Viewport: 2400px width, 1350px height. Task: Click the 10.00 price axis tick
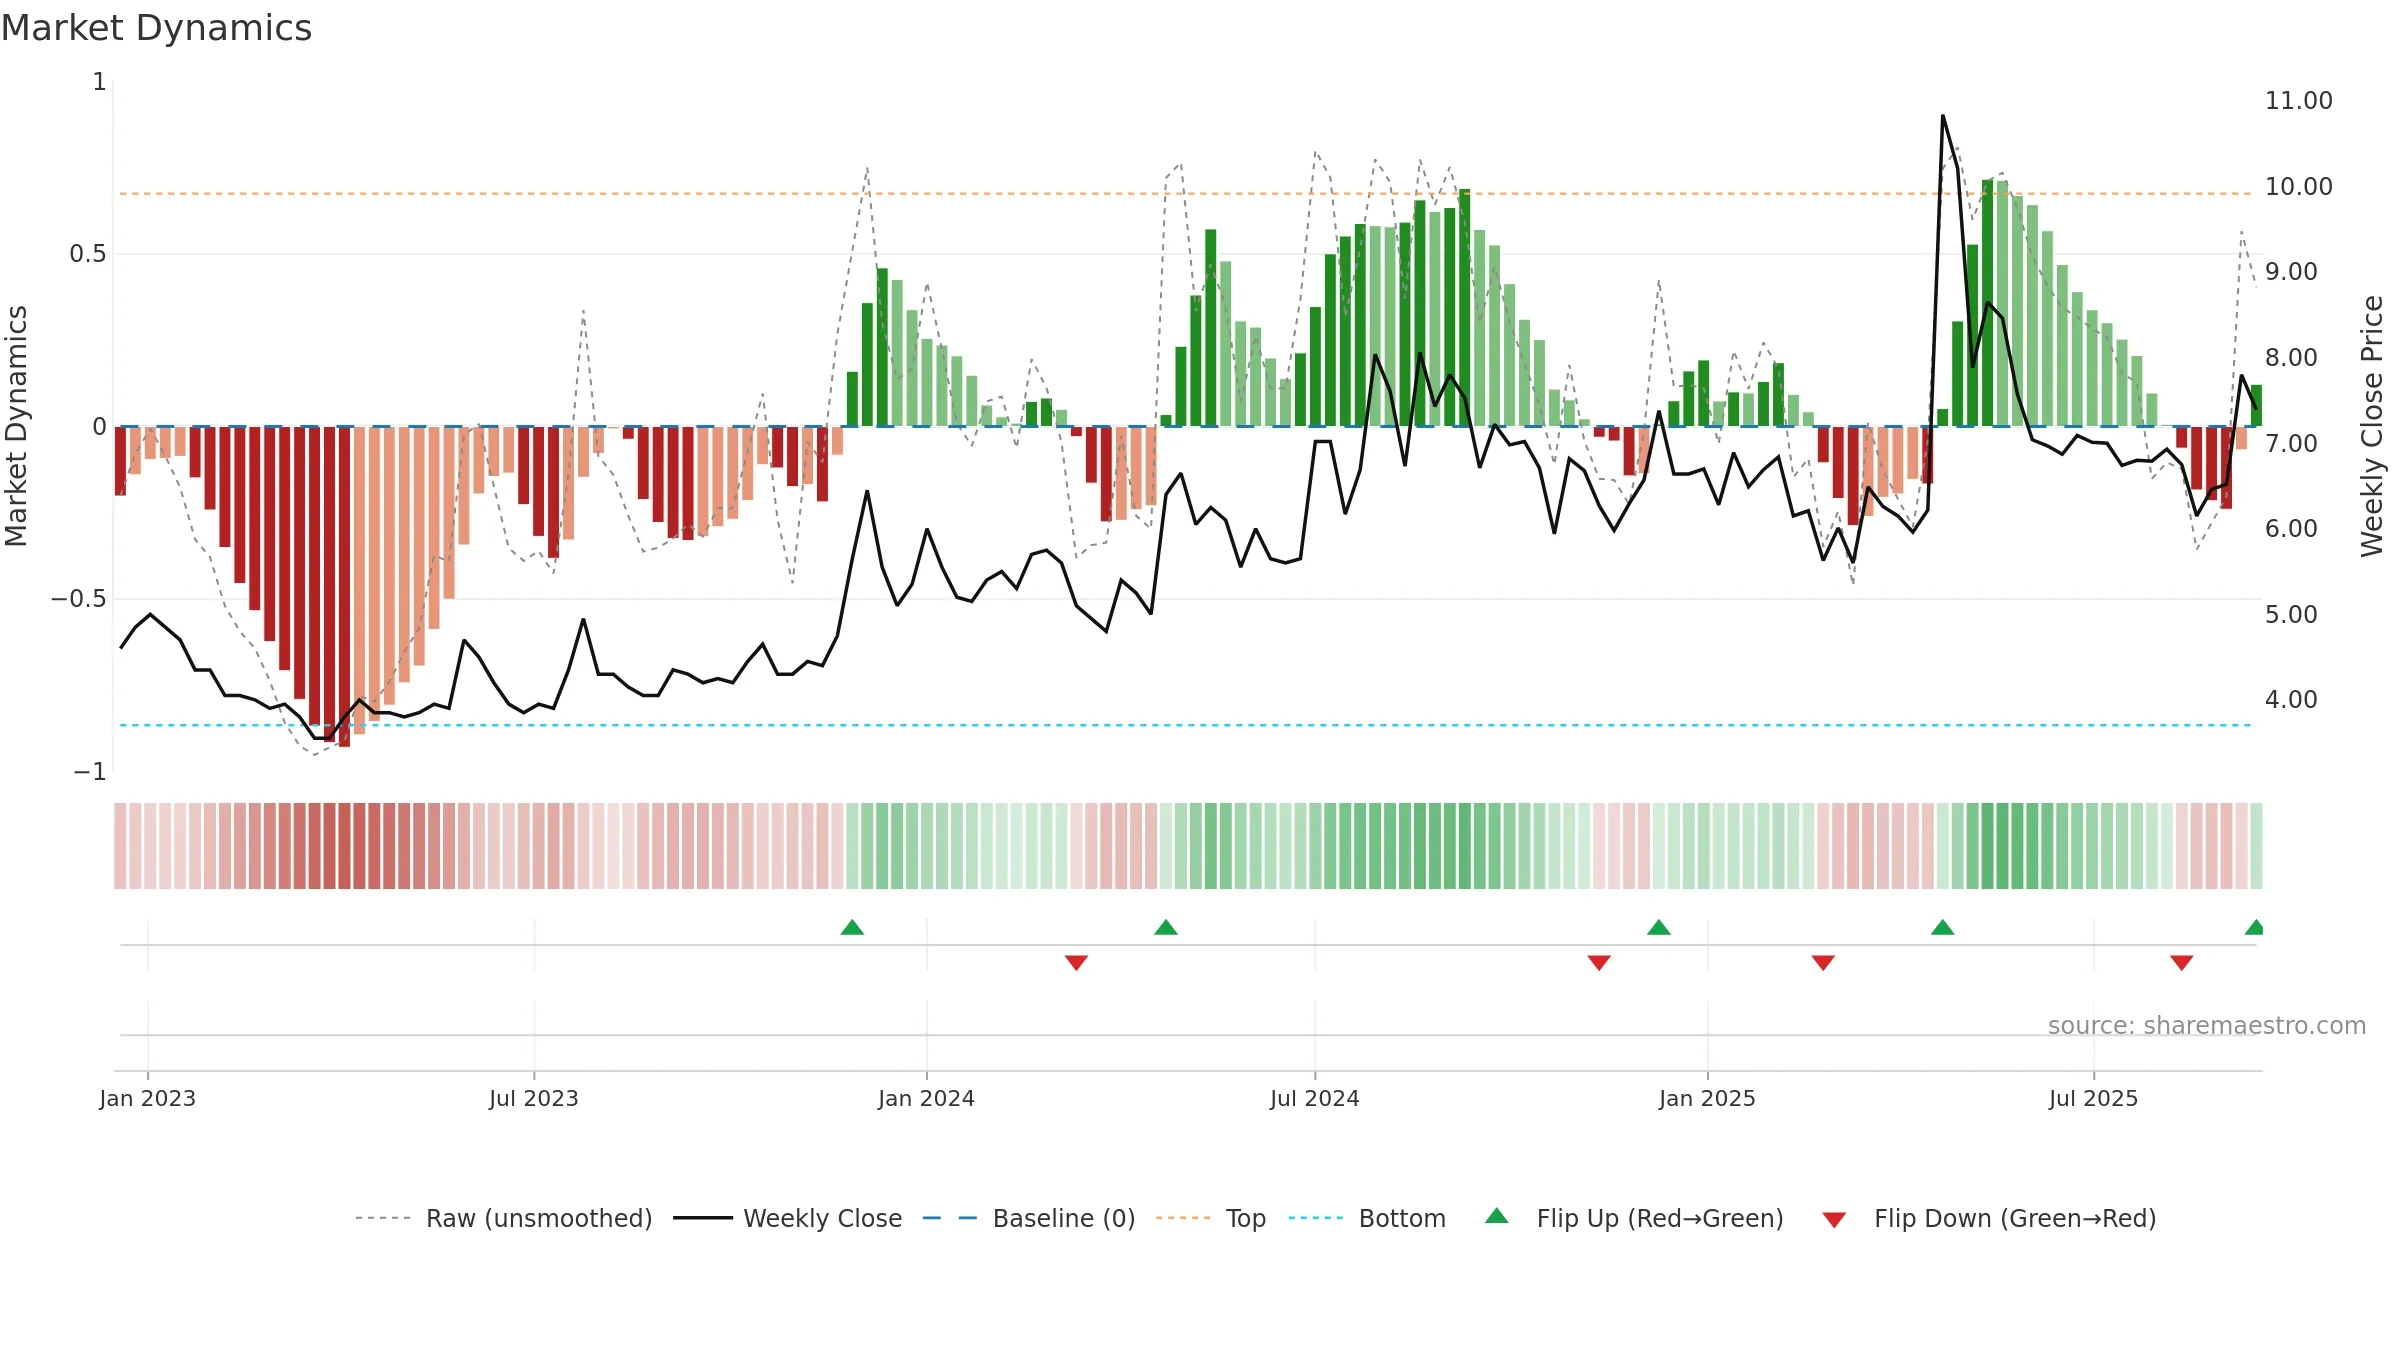(2299, 187)
